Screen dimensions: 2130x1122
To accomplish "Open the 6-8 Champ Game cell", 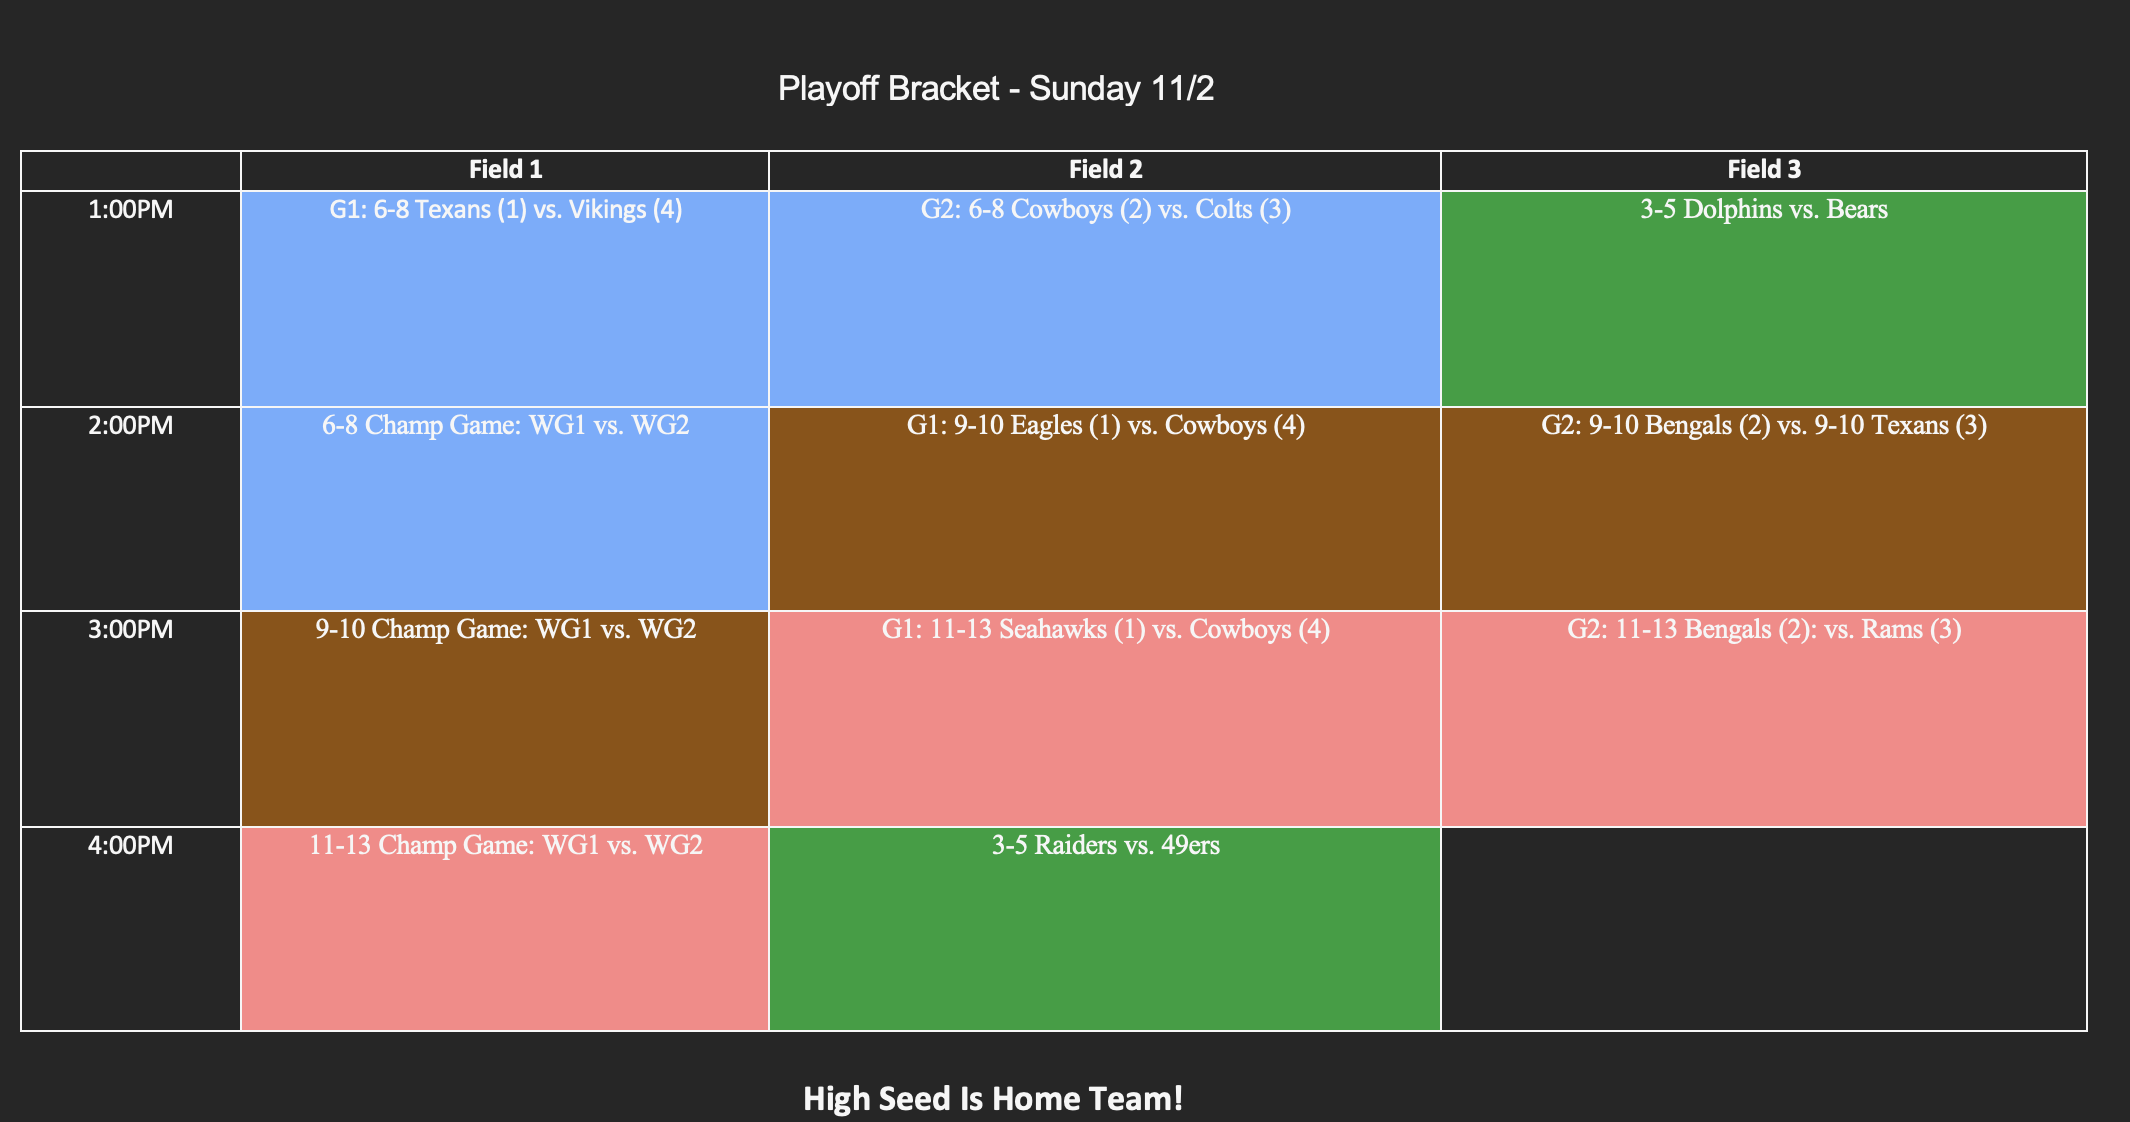I will pos(505,426).
